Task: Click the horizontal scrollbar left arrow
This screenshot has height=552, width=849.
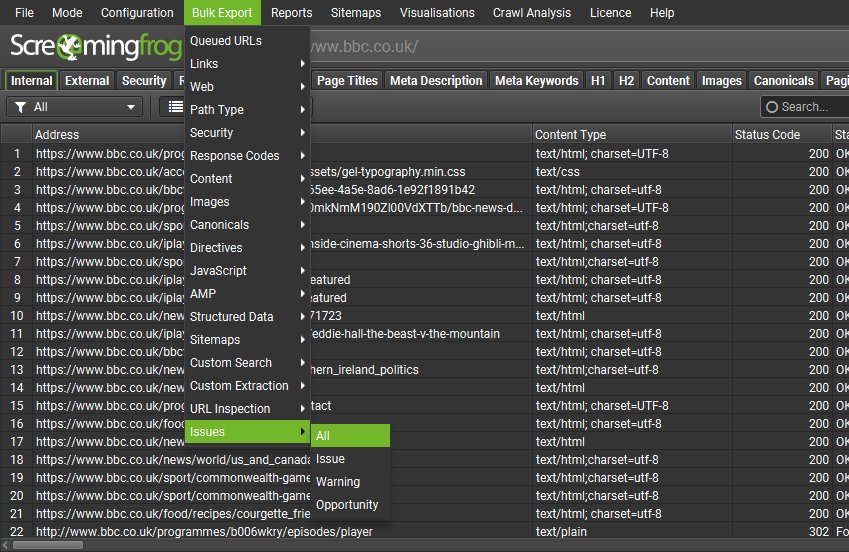Action: click(5, 545)
